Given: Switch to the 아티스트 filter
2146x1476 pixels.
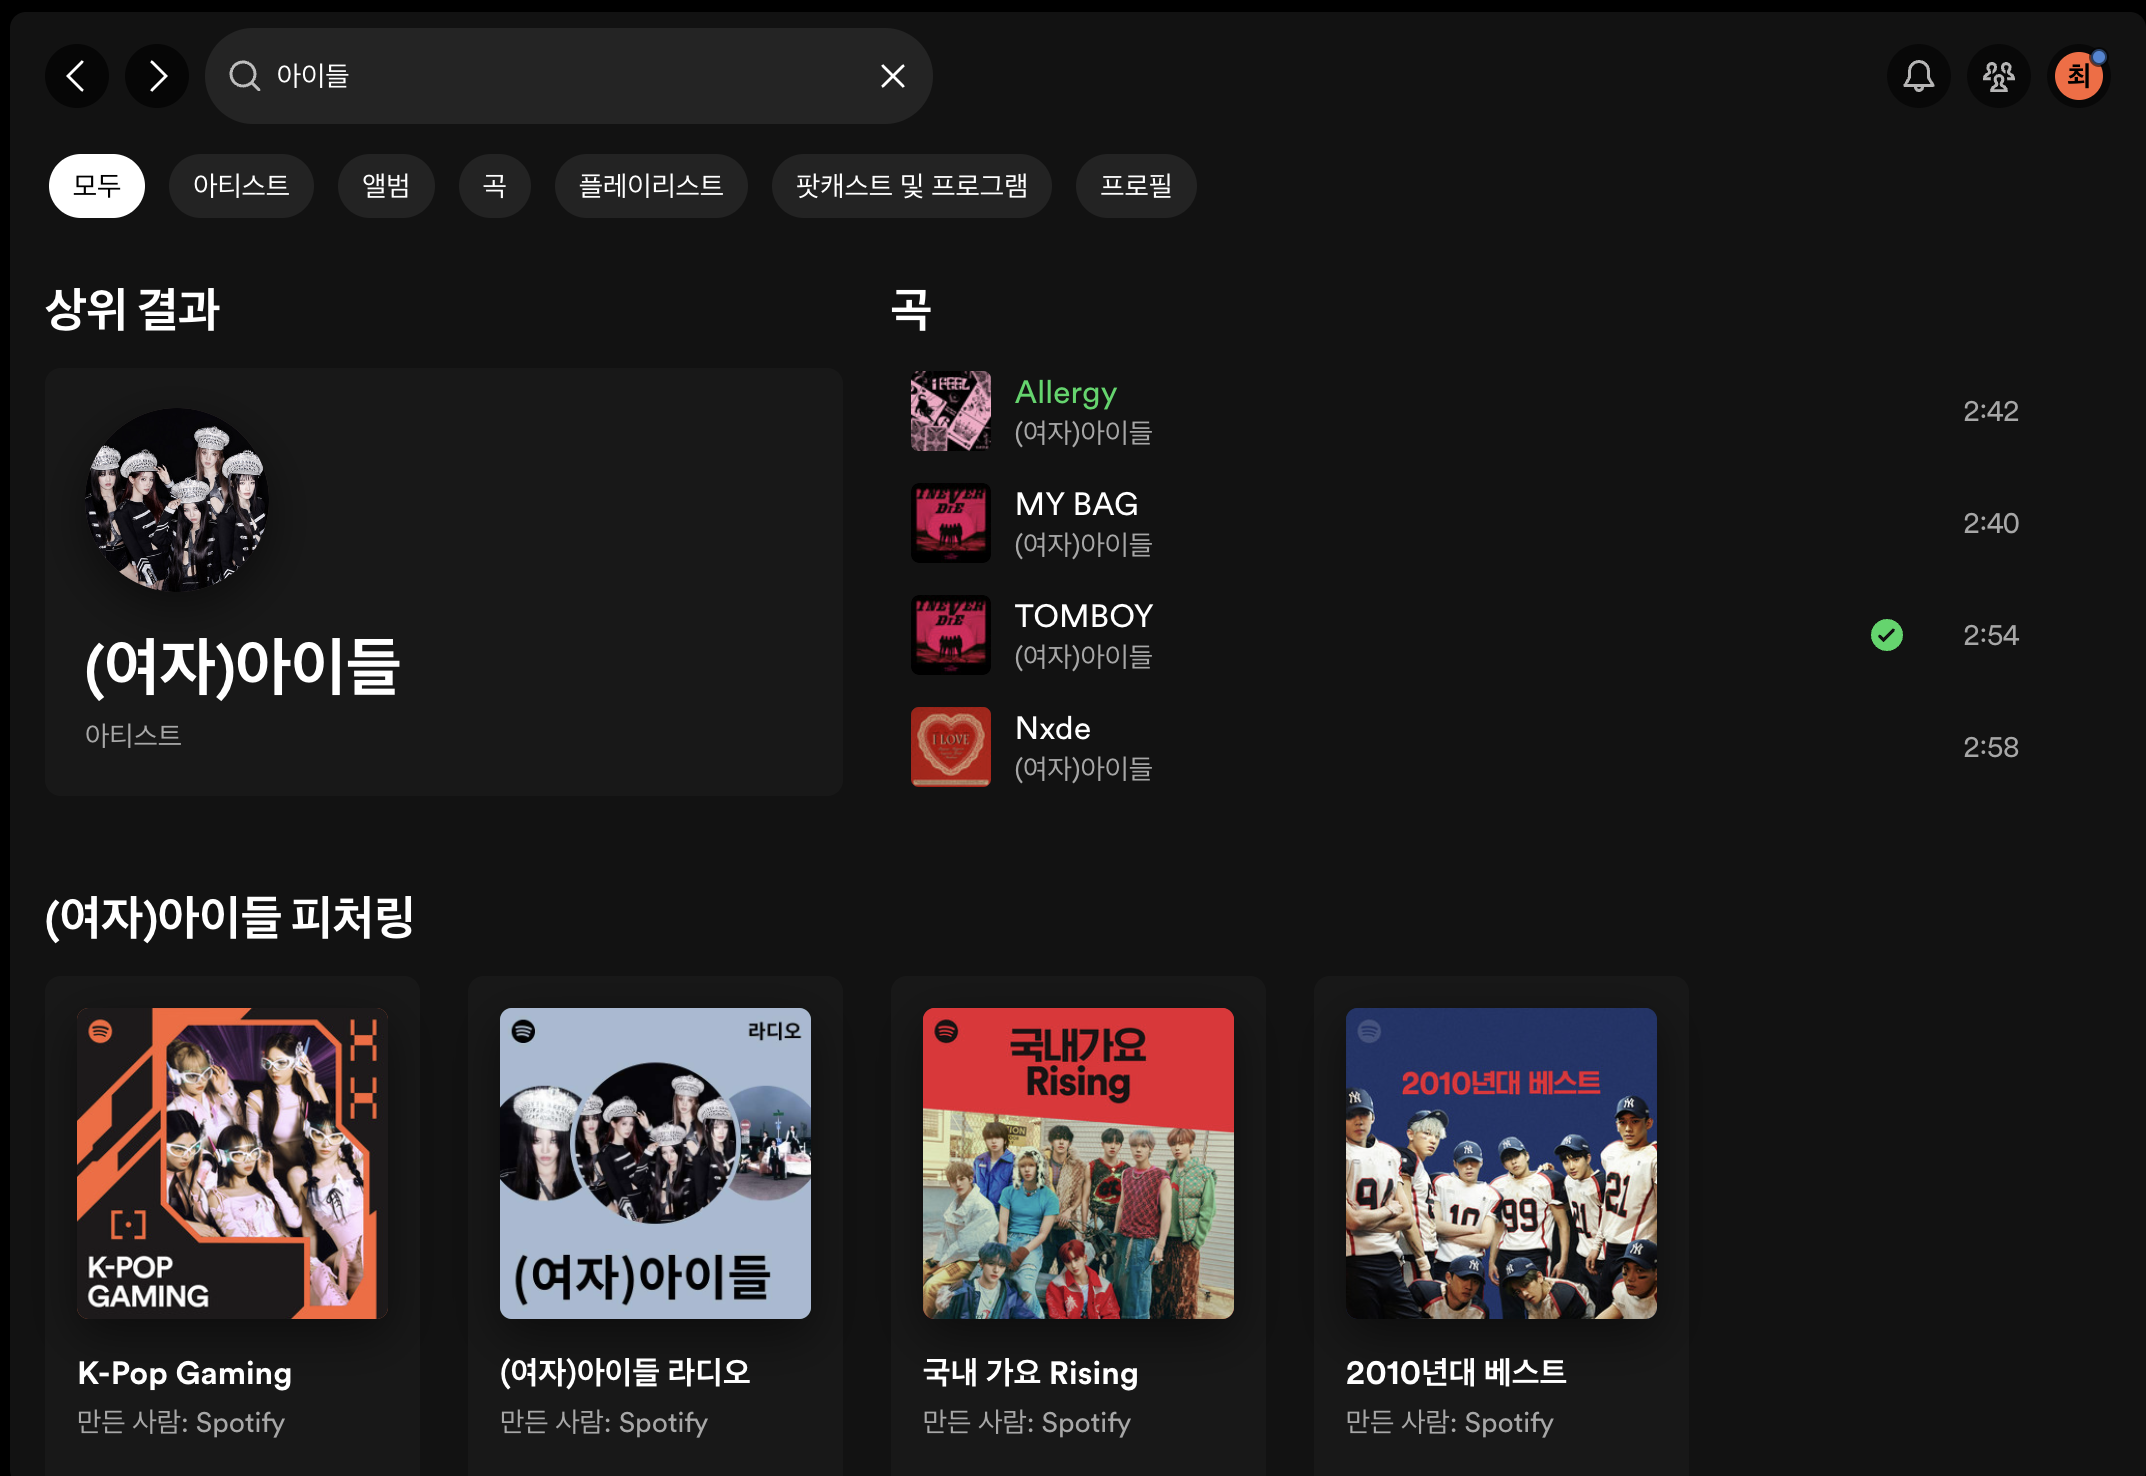Looking at the screenshot, I should pos(241,186).
